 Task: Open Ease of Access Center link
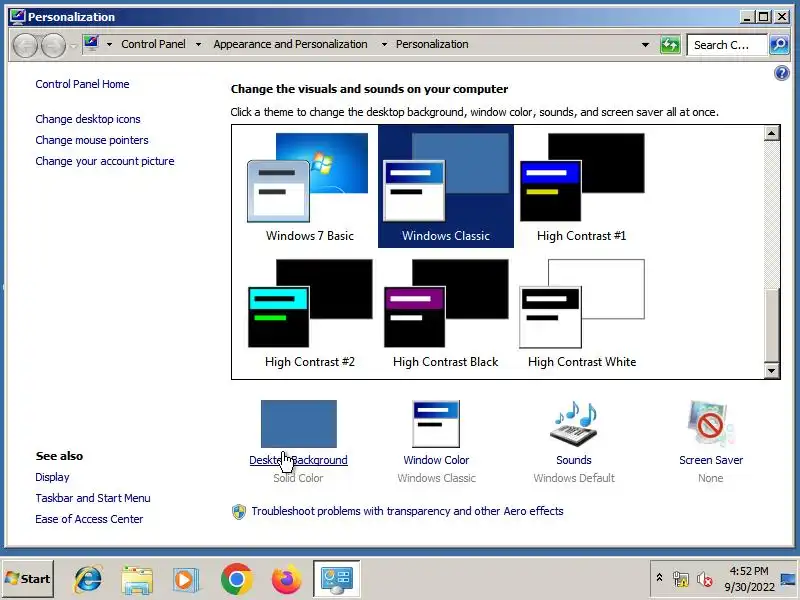click(x=89, y=519)
